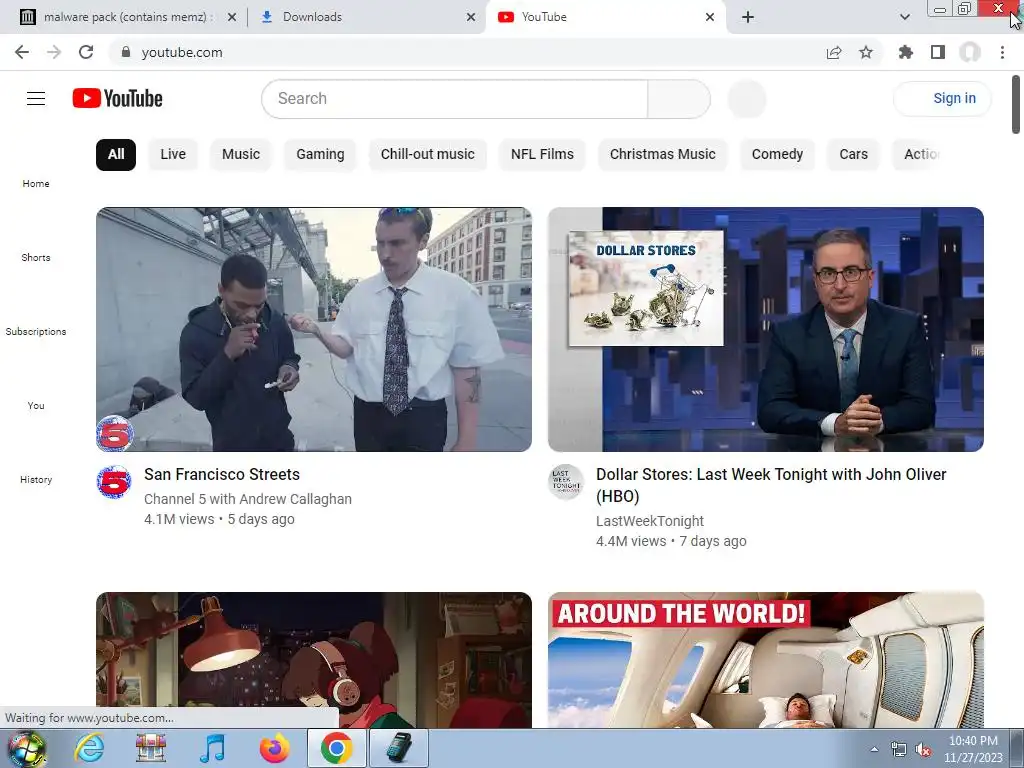Open the LastWeekTonight channel link

pos(650,521)
